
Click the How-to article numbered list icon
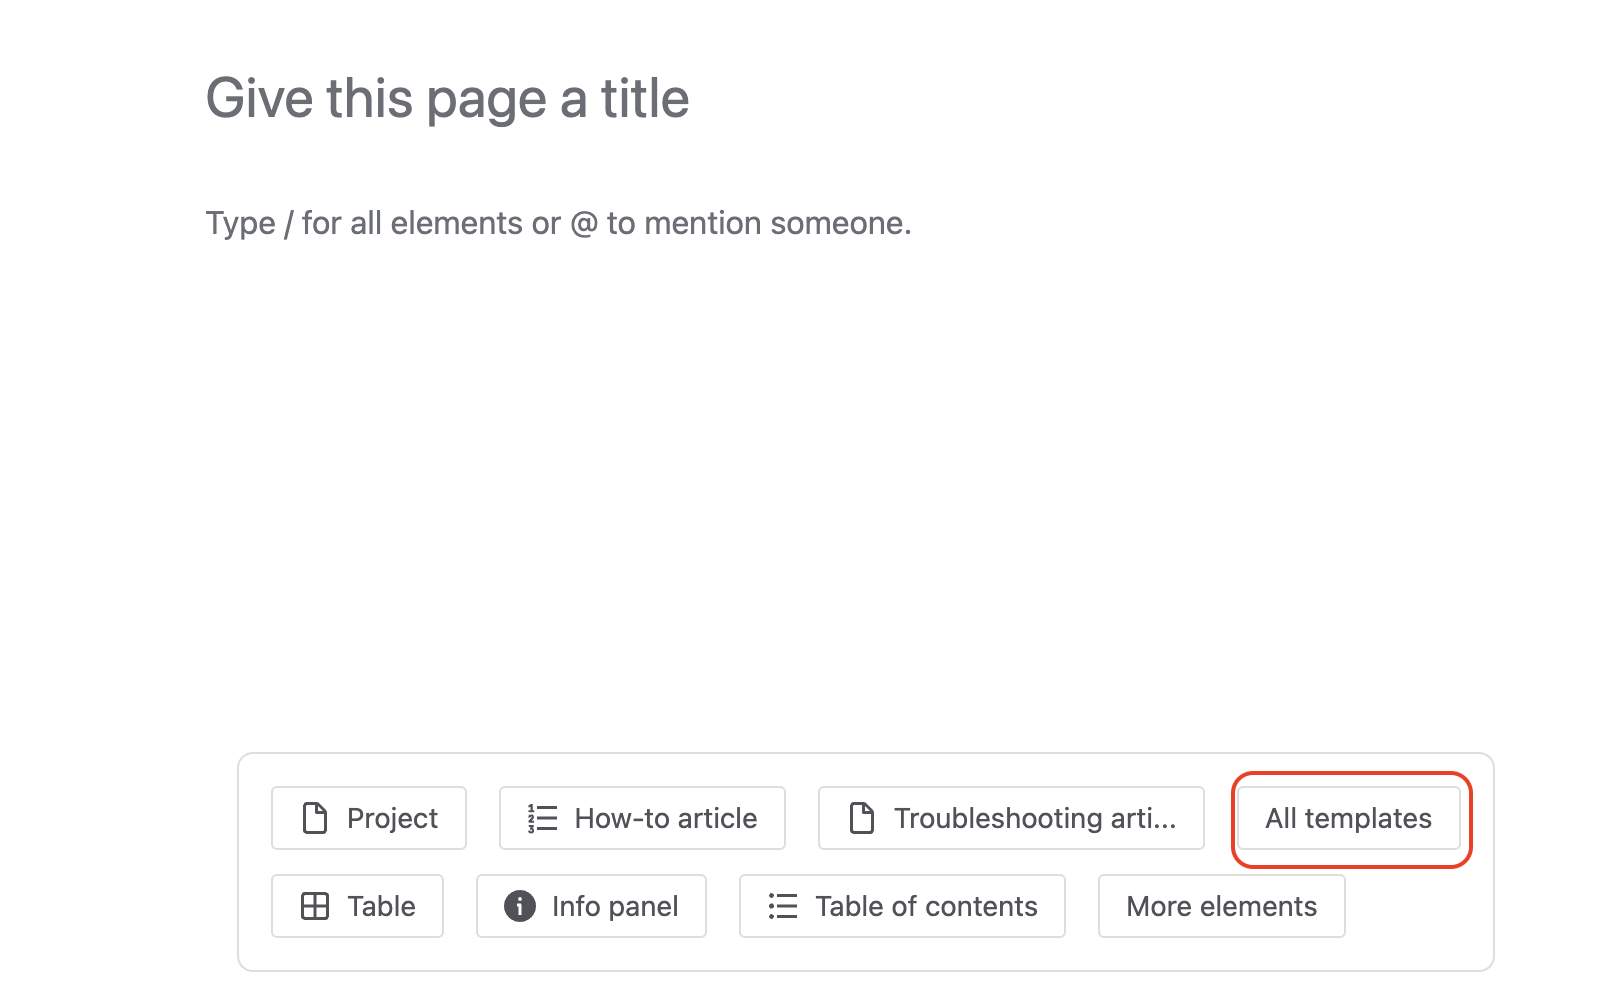click(x=542, y=818)
